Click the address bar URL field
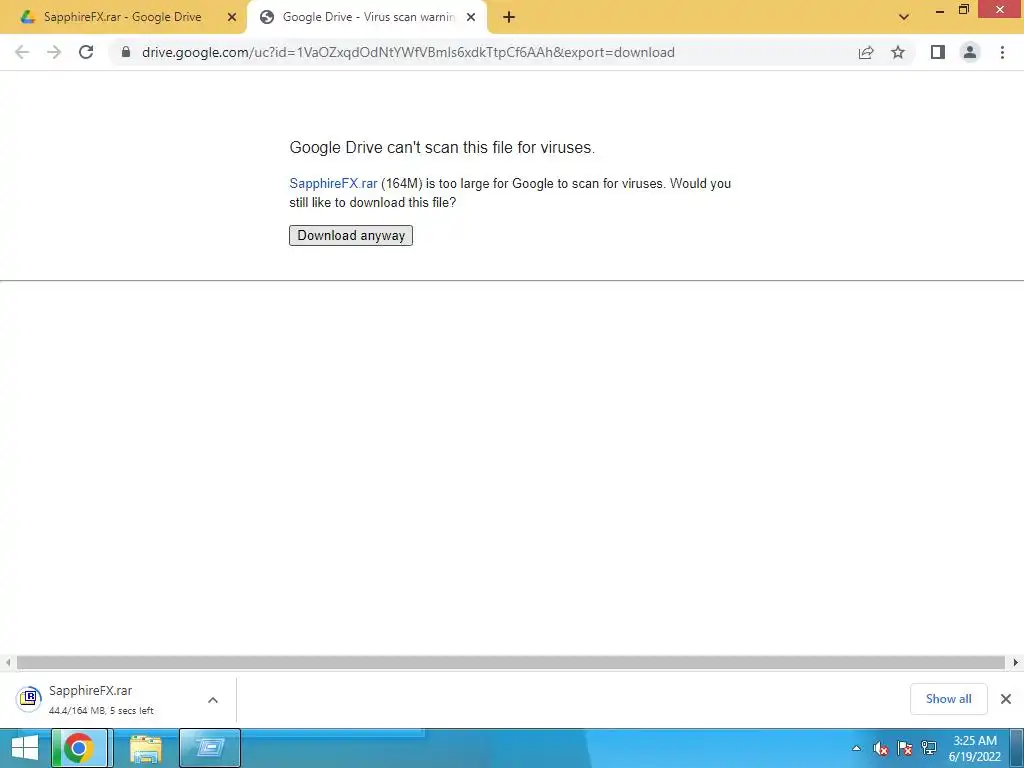1024x768 pixels. tap(408, 52)
